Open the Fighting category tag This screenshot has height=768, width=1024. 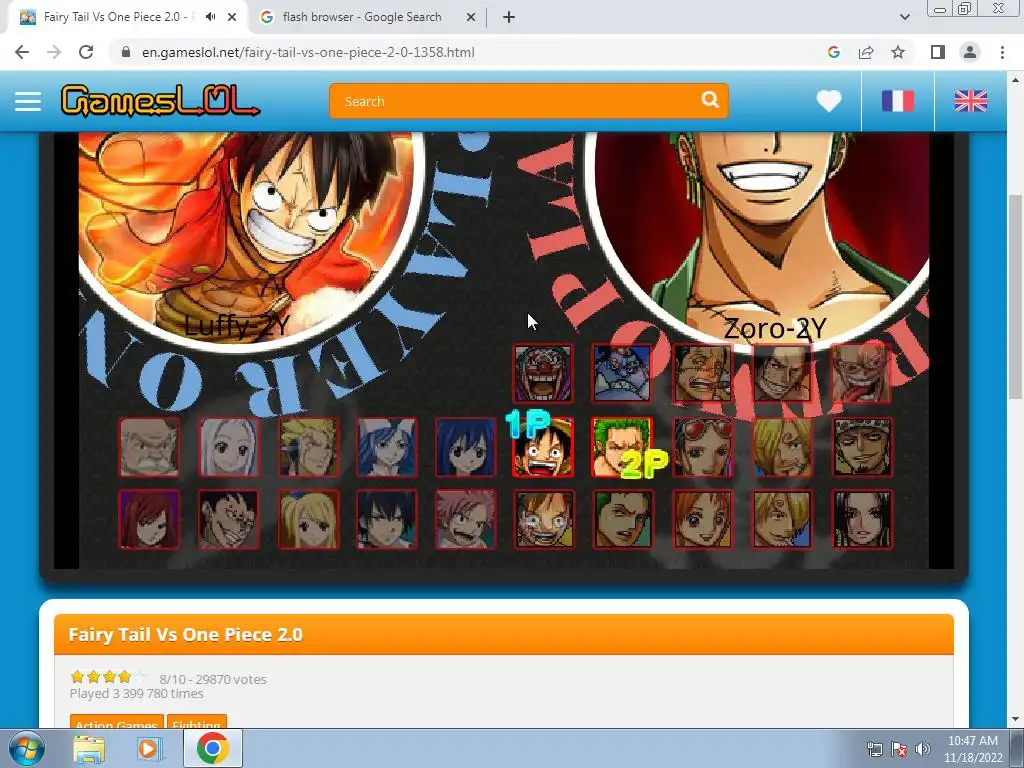coord(197,724)
